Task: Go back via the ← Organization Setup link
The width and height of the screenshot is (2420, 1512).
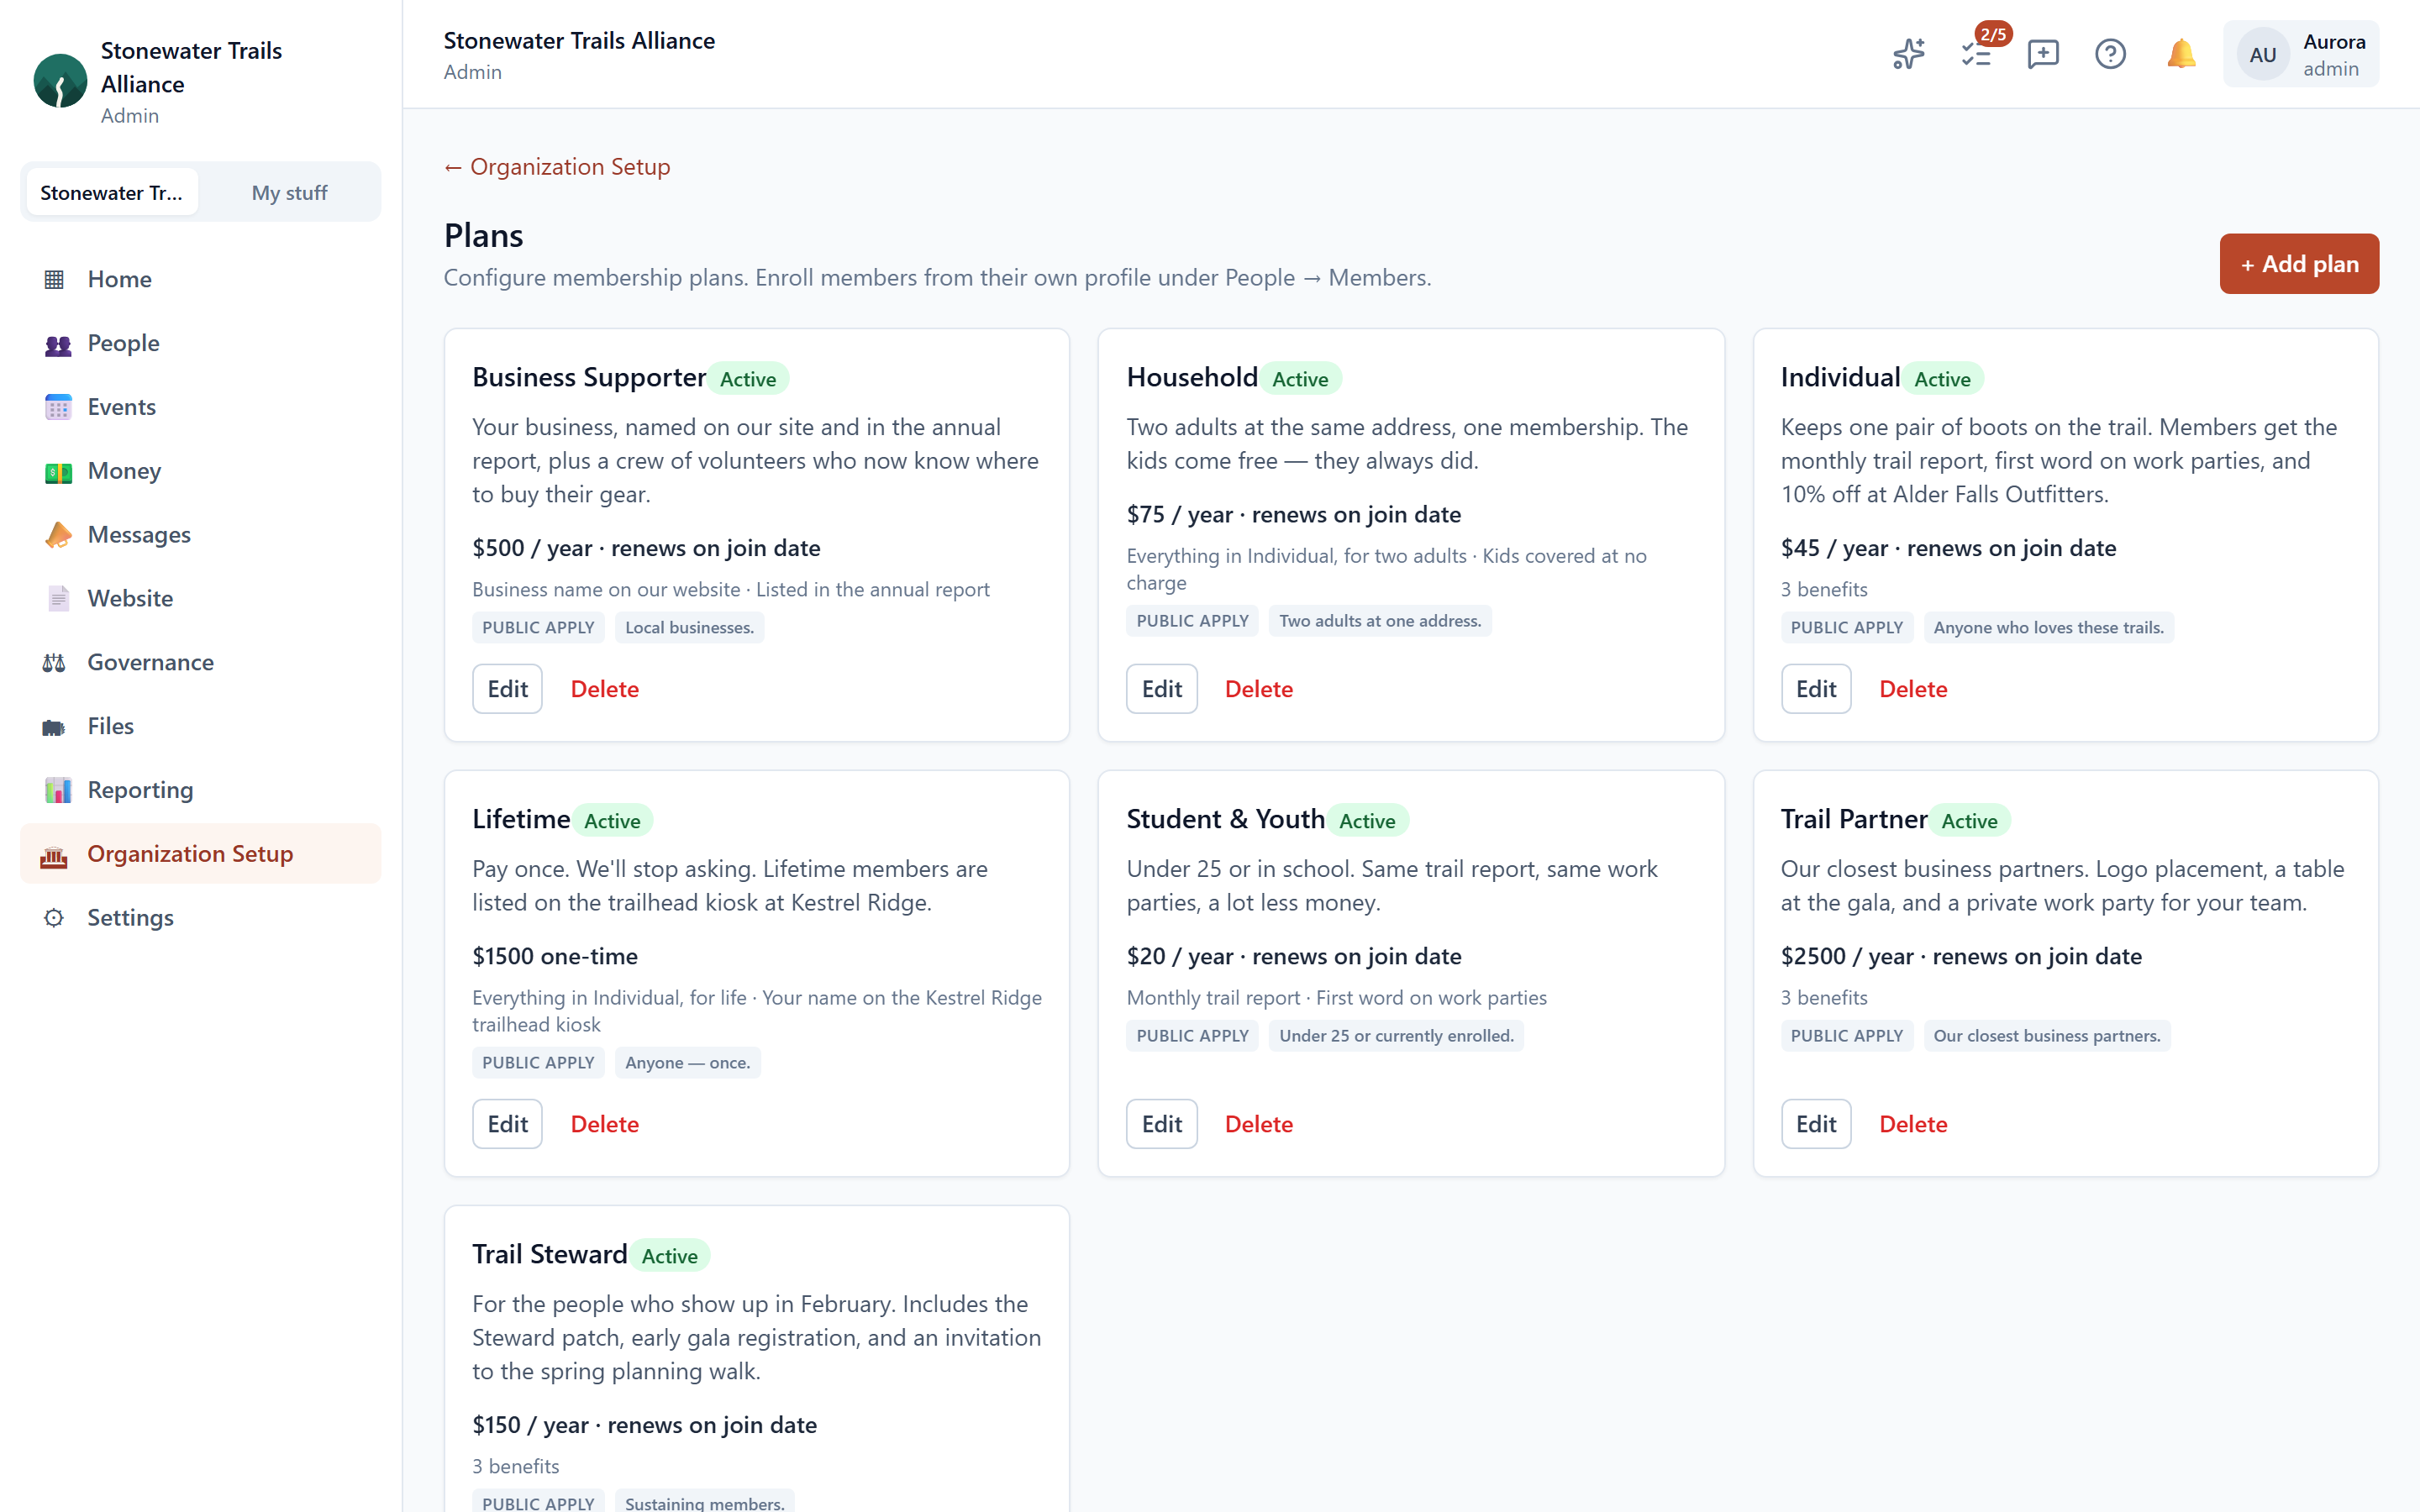Action: pos(557,166)
